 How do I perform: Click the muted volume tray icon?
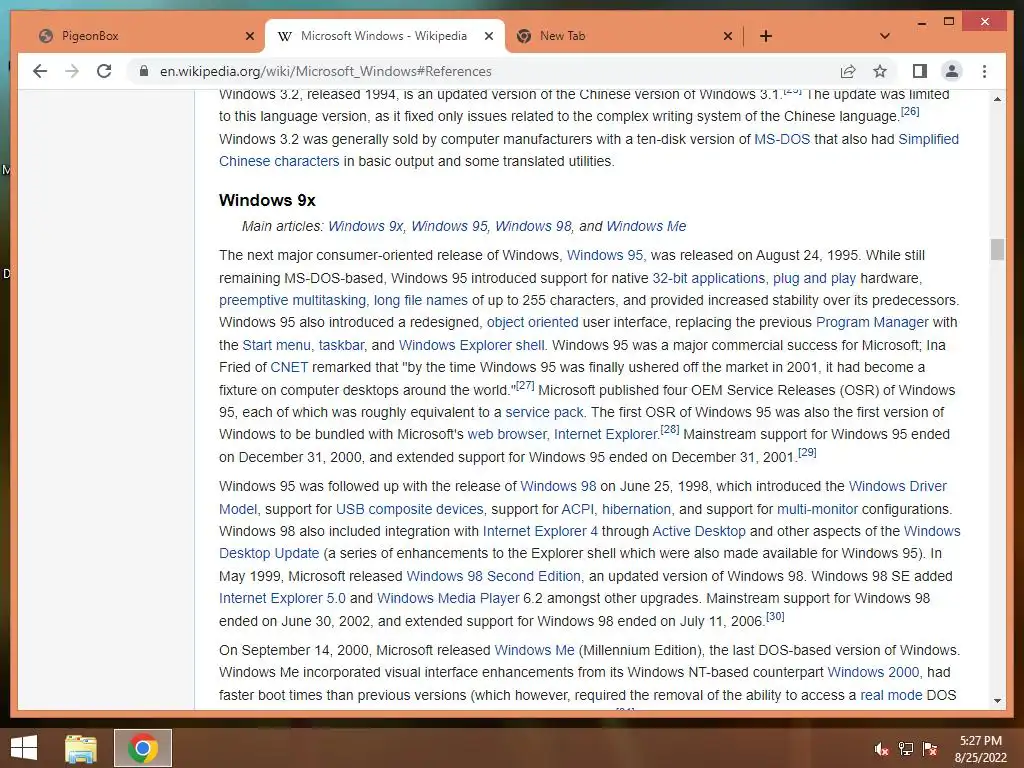(x=881, y=748)
